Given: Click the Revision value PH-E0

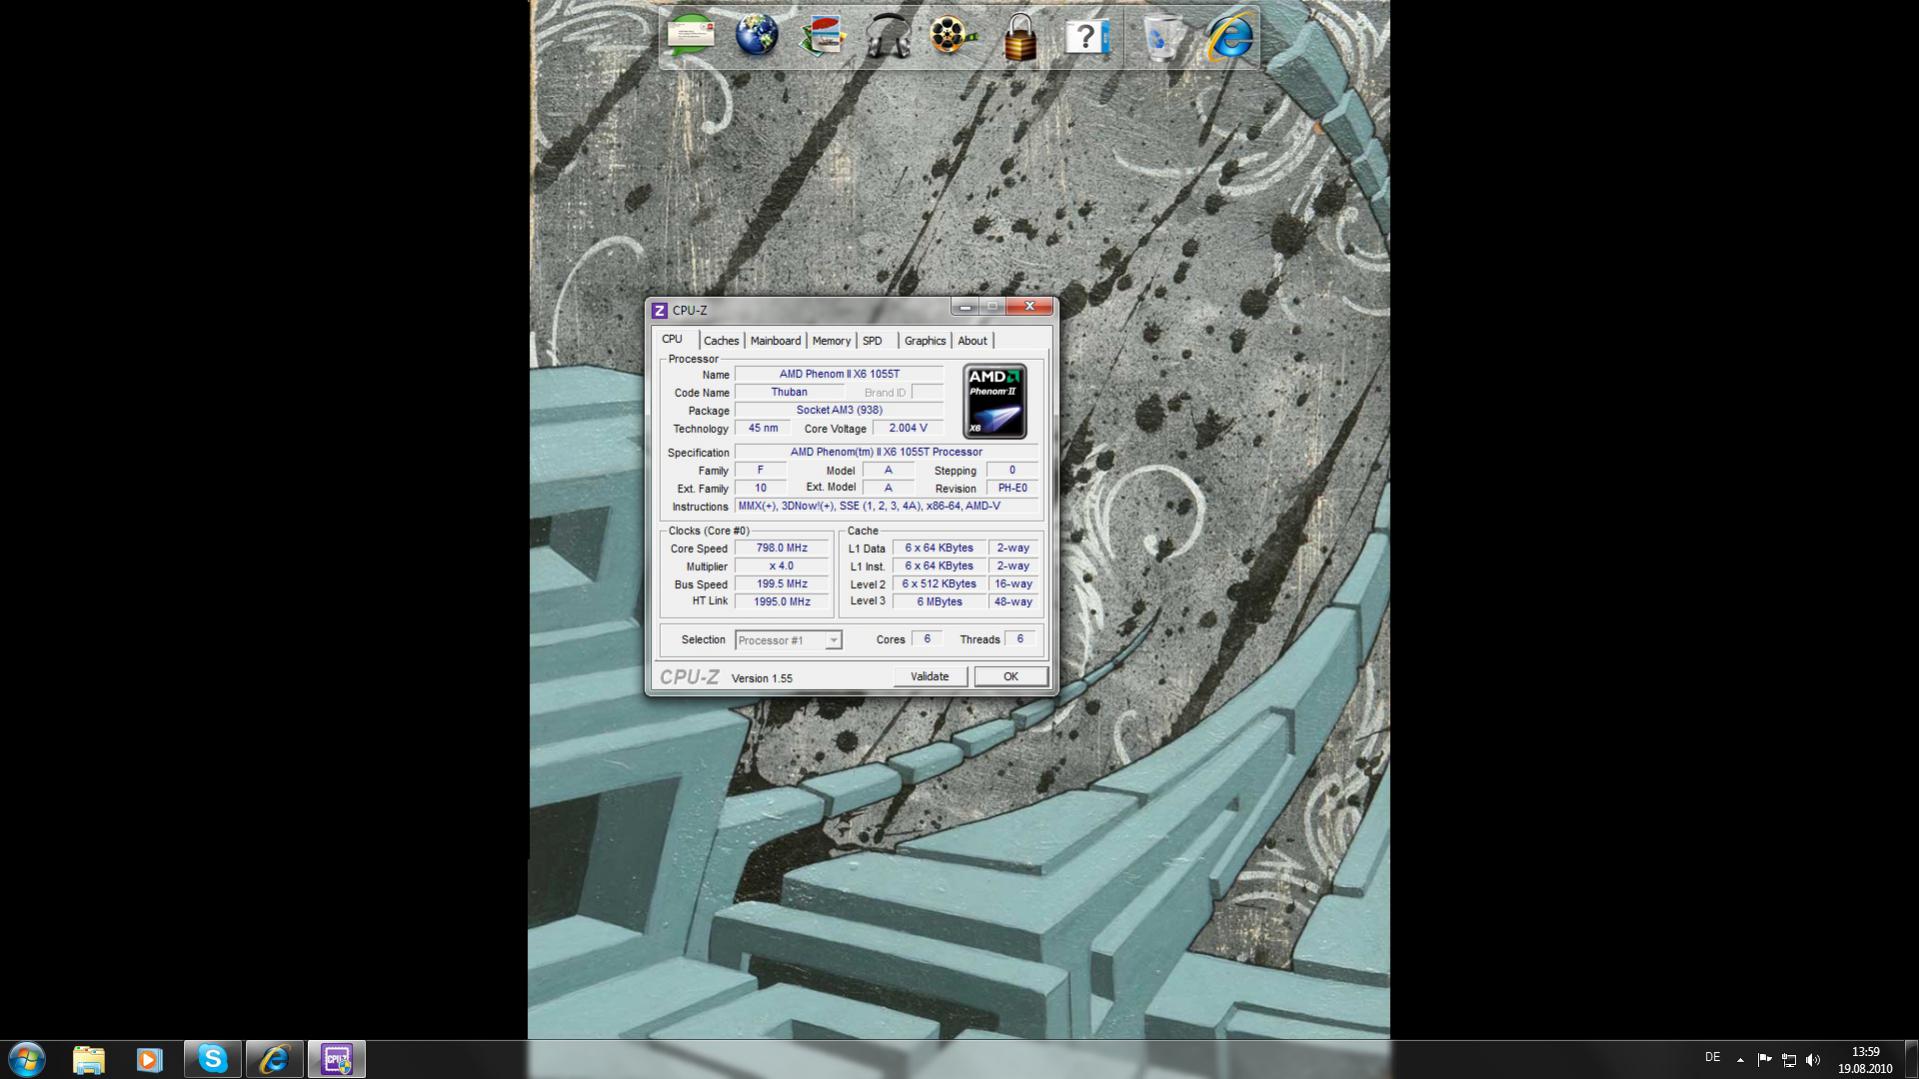Looking at the screenshot, I should pyautogui.click(x=1012, y=488).
